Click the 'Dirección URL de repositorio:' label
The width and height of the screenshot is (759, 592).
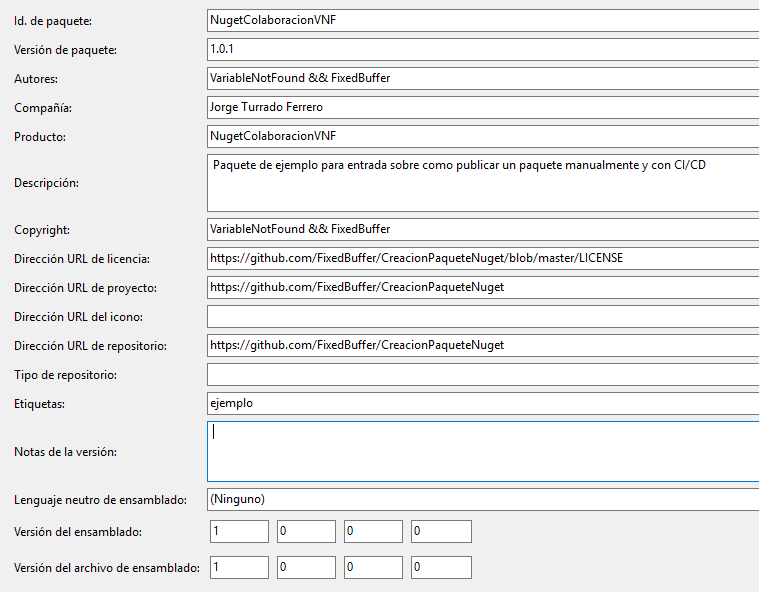coord(91,346)
